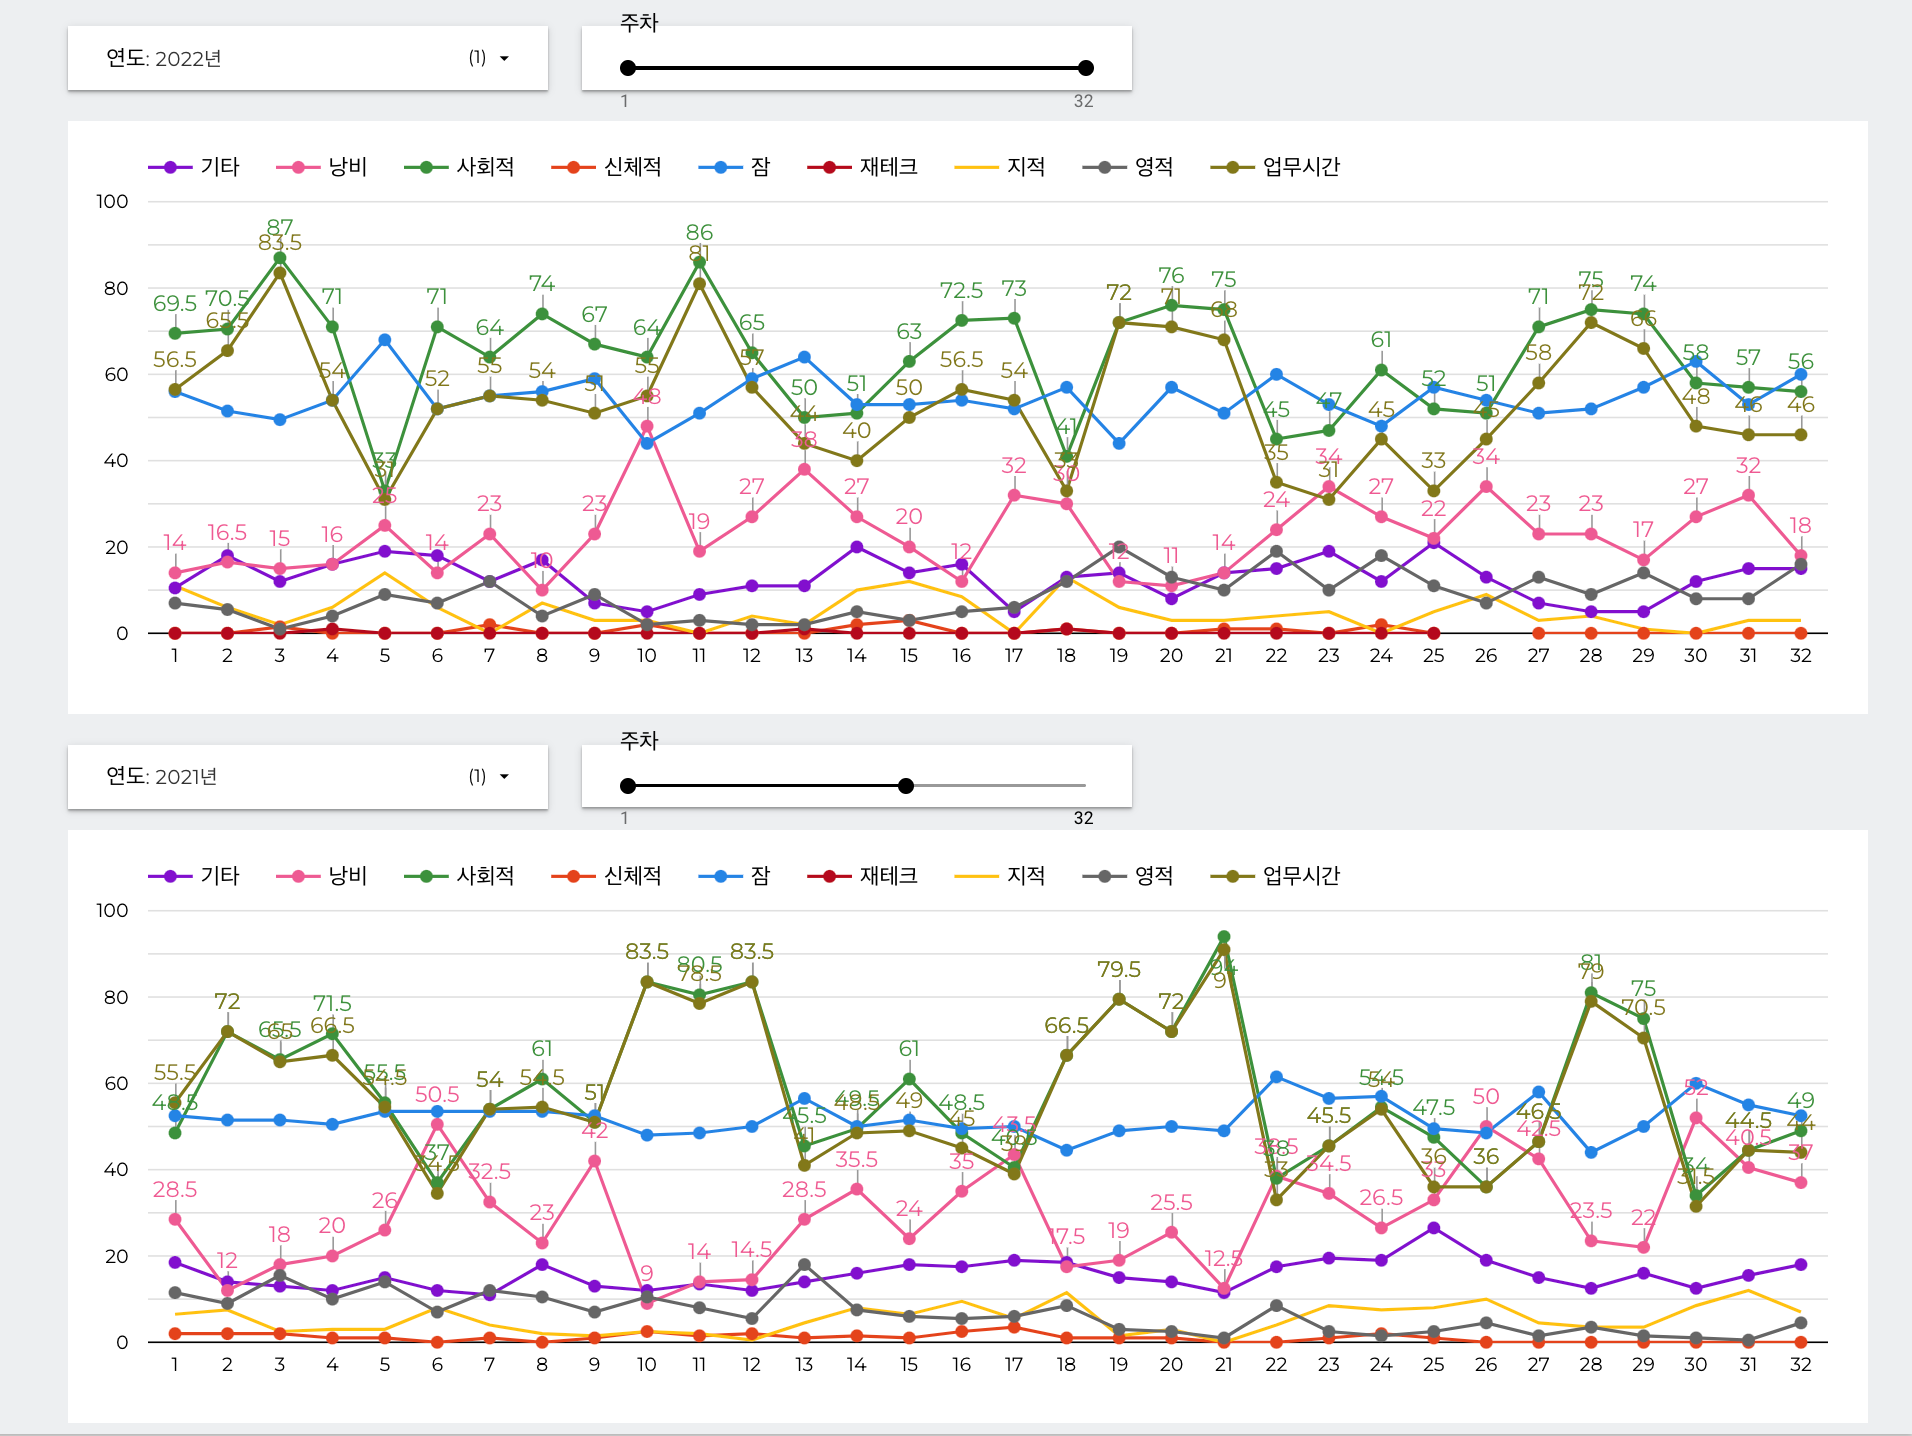Toggle 지적 series in bottom chart legend
Screen dimensions: 1912x1436
click(x=1000, y=876)
